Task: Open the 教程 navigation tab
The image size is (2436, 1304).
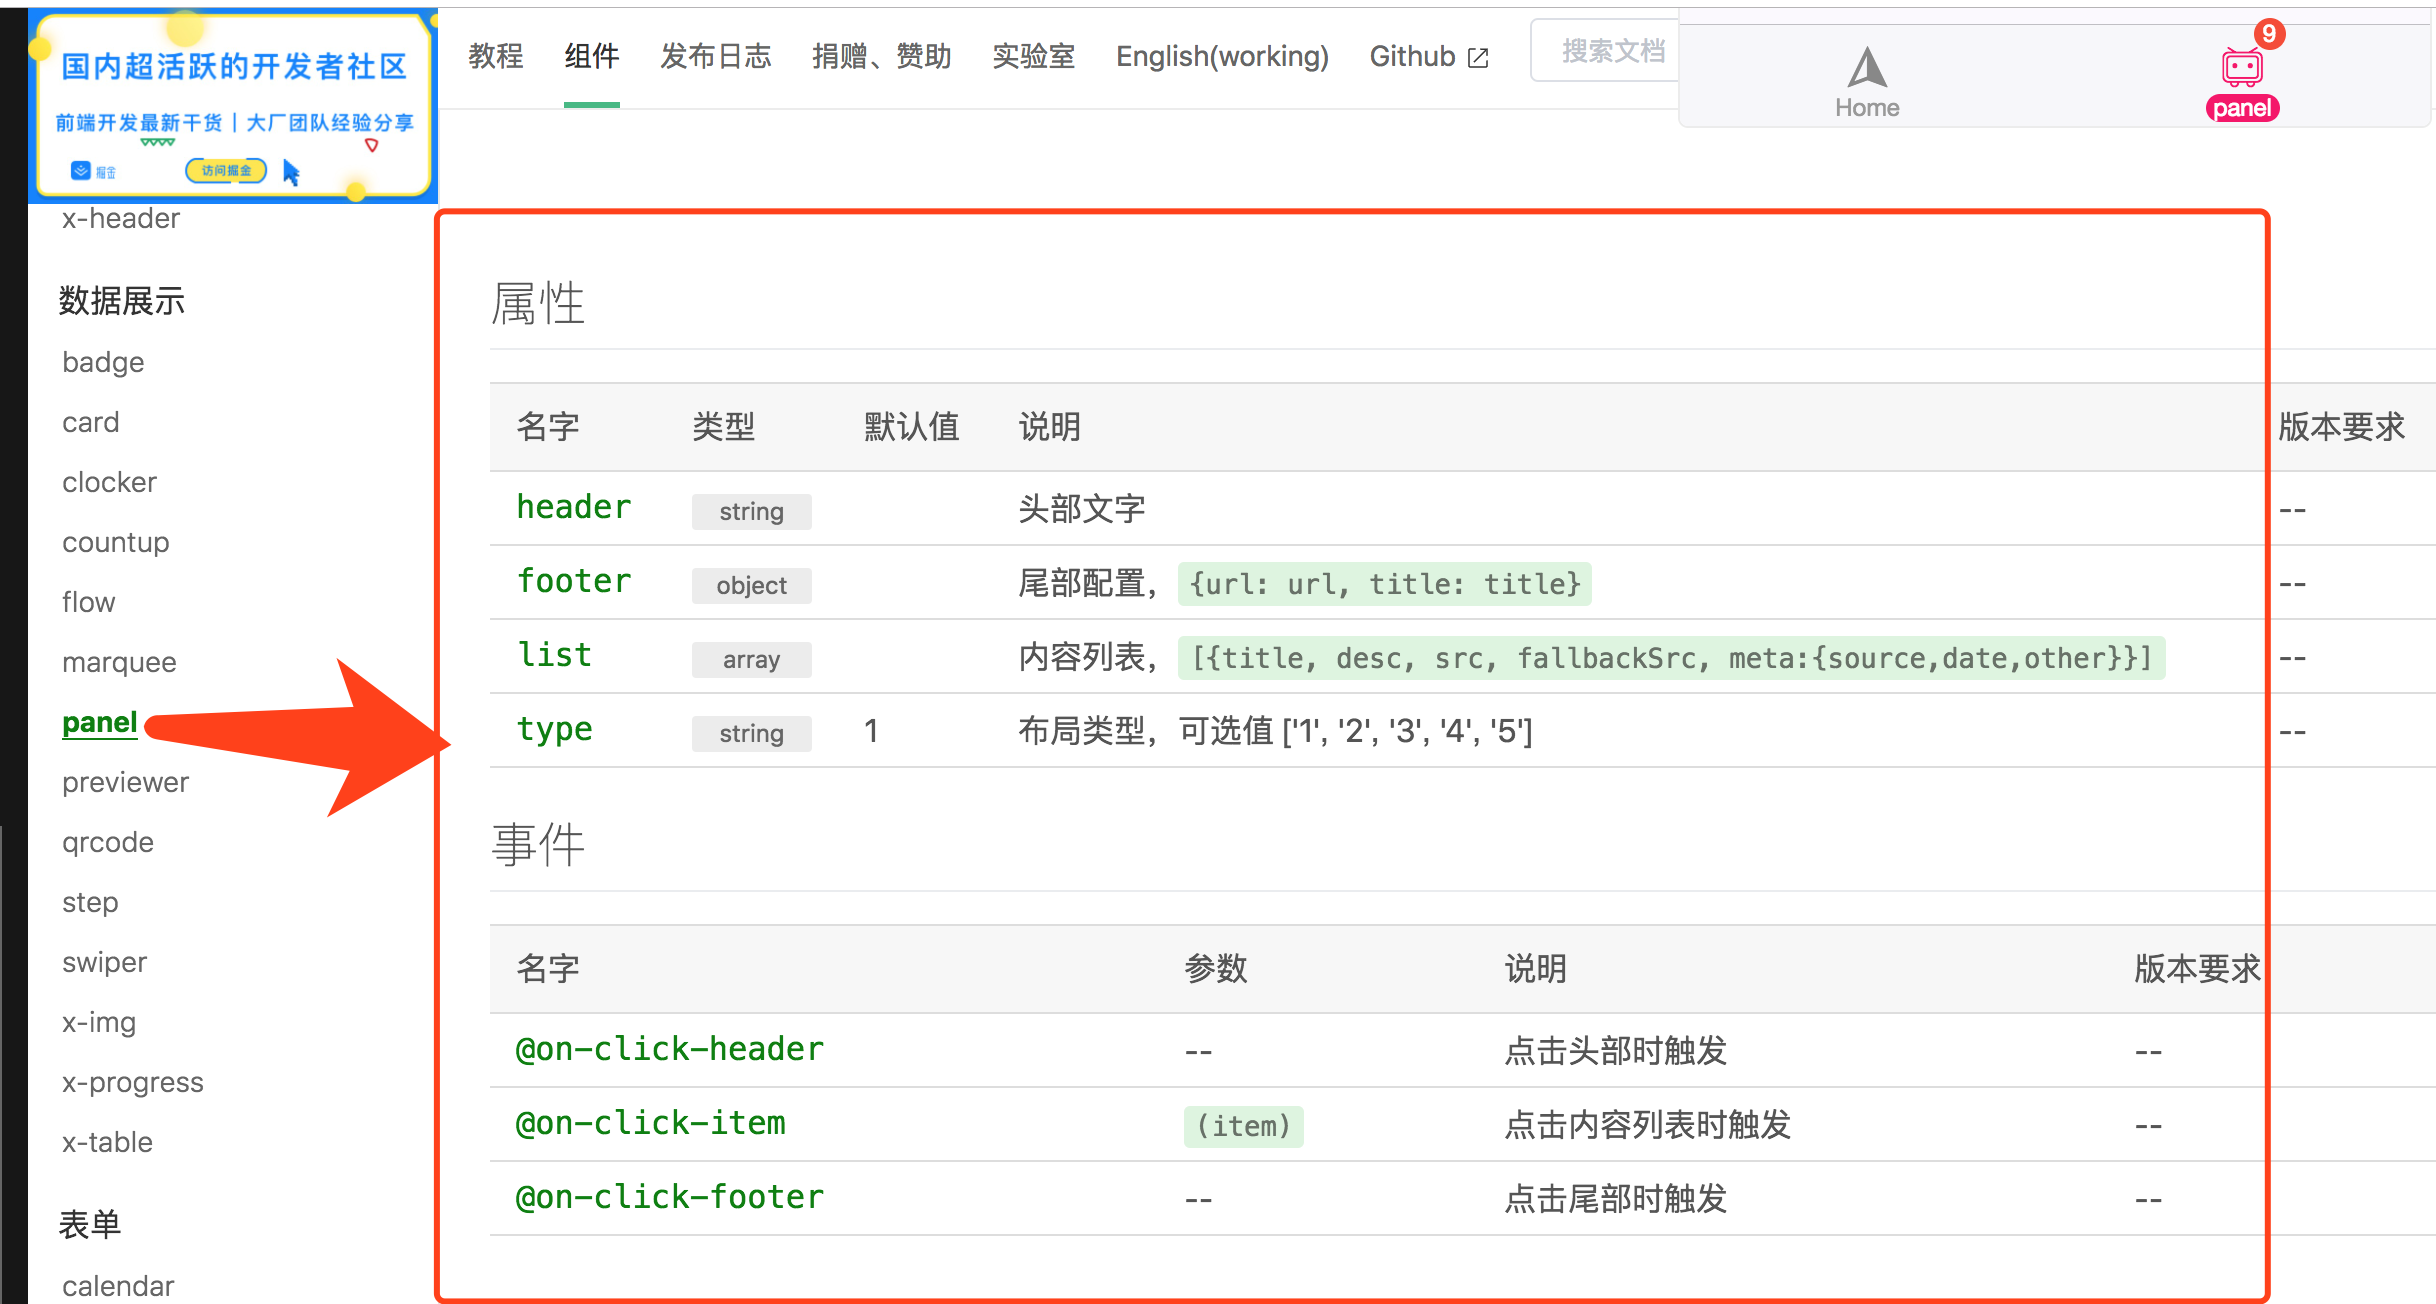Action: (496, 57)
